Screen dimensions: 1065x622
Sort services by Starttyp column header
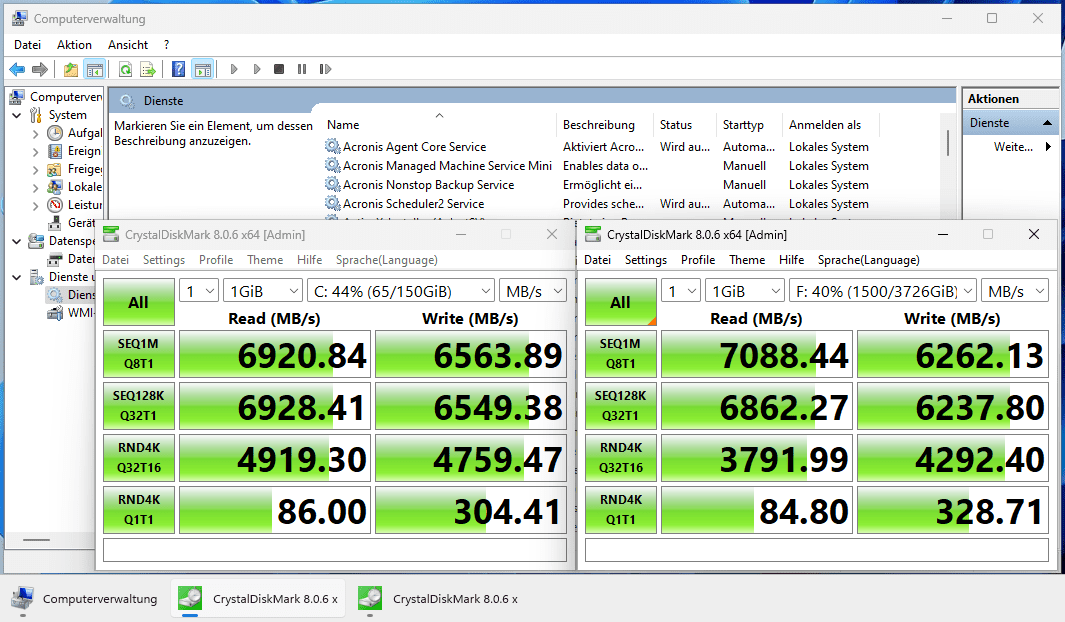tap(748, 125)
